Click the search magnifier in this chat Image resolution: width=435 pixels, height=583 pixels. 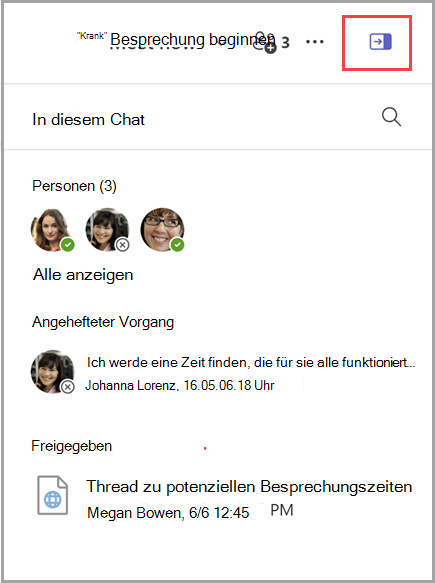392,117
